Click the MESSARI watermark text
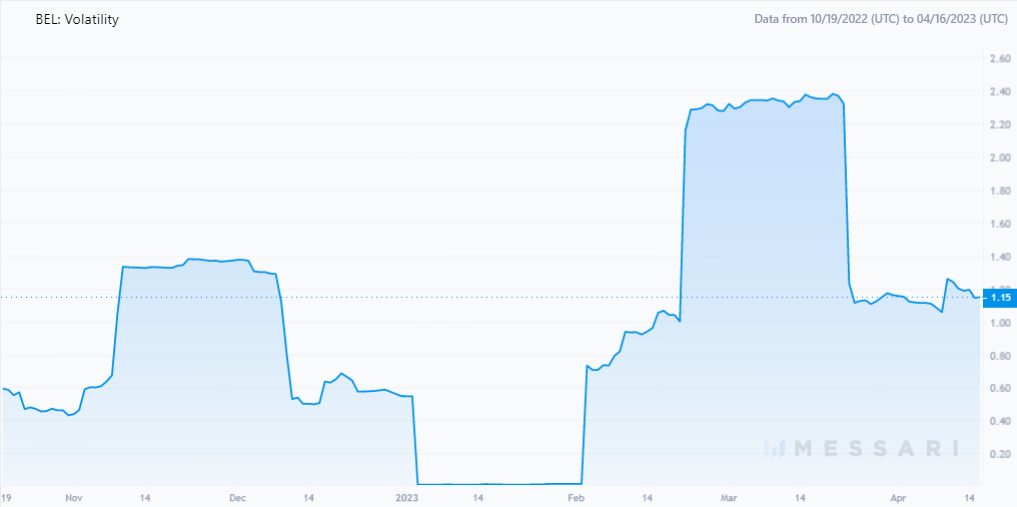Image resolution: width=1017 pixels, height=507 pixels. 876,448
